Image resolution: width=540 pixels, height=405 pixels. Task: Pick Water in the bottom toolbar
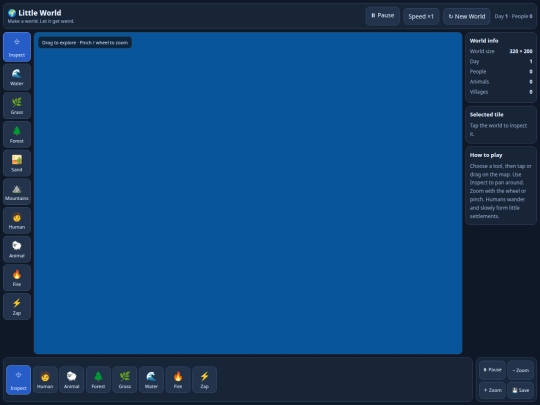tap(151, 380)
